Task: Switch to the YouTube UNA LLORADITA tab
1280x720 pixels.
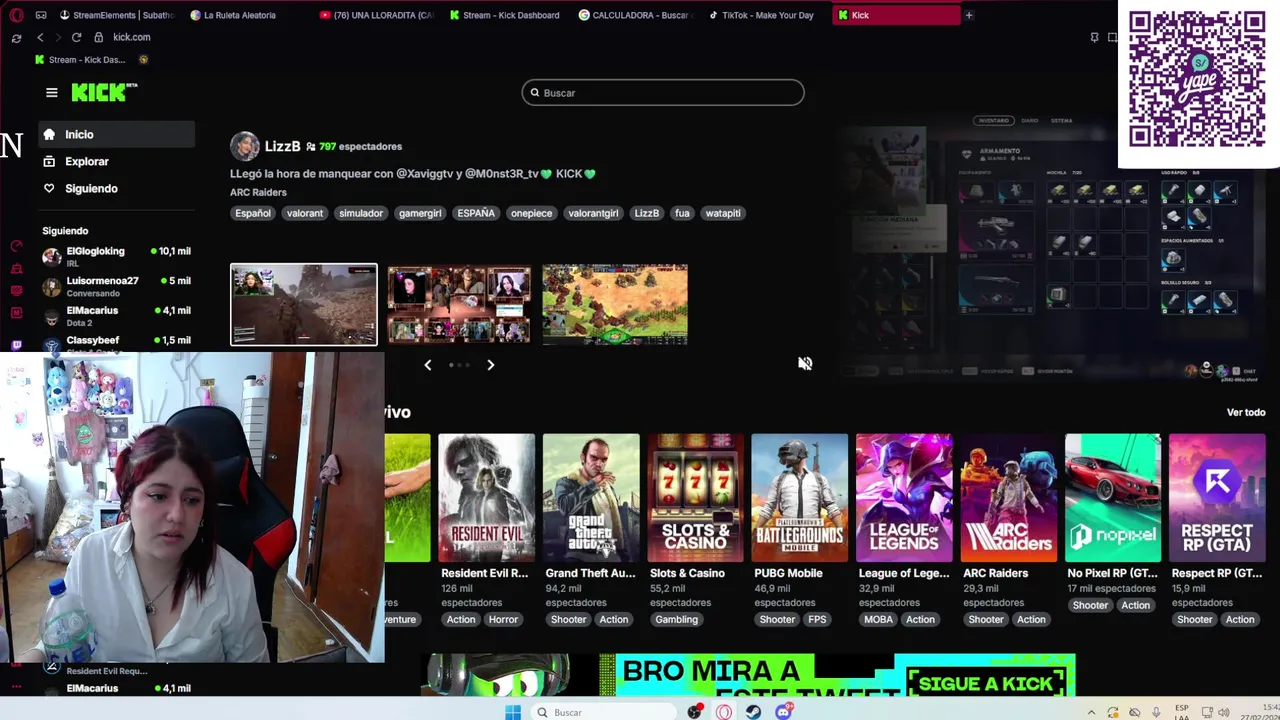Action: coord(378,15)
